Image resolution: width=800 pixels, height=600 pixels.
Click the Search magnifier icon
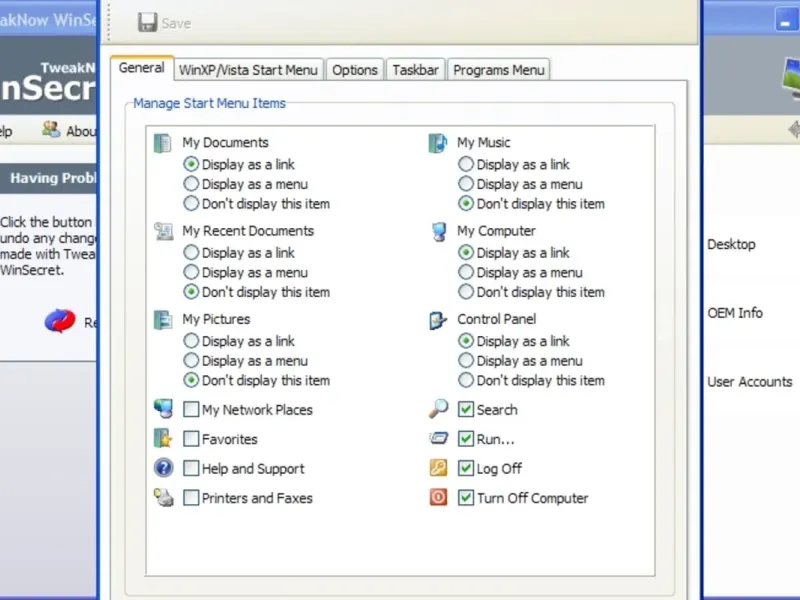click(x=438, y=409)
